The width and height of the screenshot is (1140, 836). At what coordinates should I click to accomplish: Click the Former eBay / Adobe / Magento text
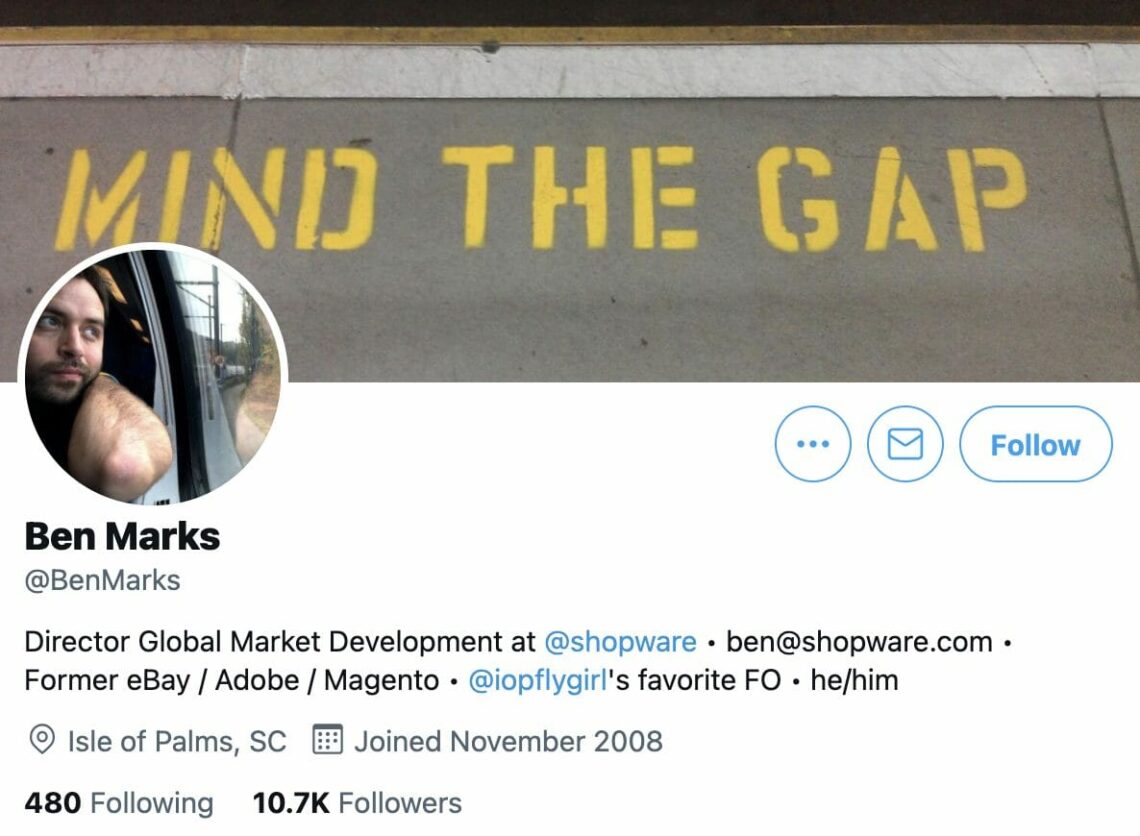click(232, 680)
